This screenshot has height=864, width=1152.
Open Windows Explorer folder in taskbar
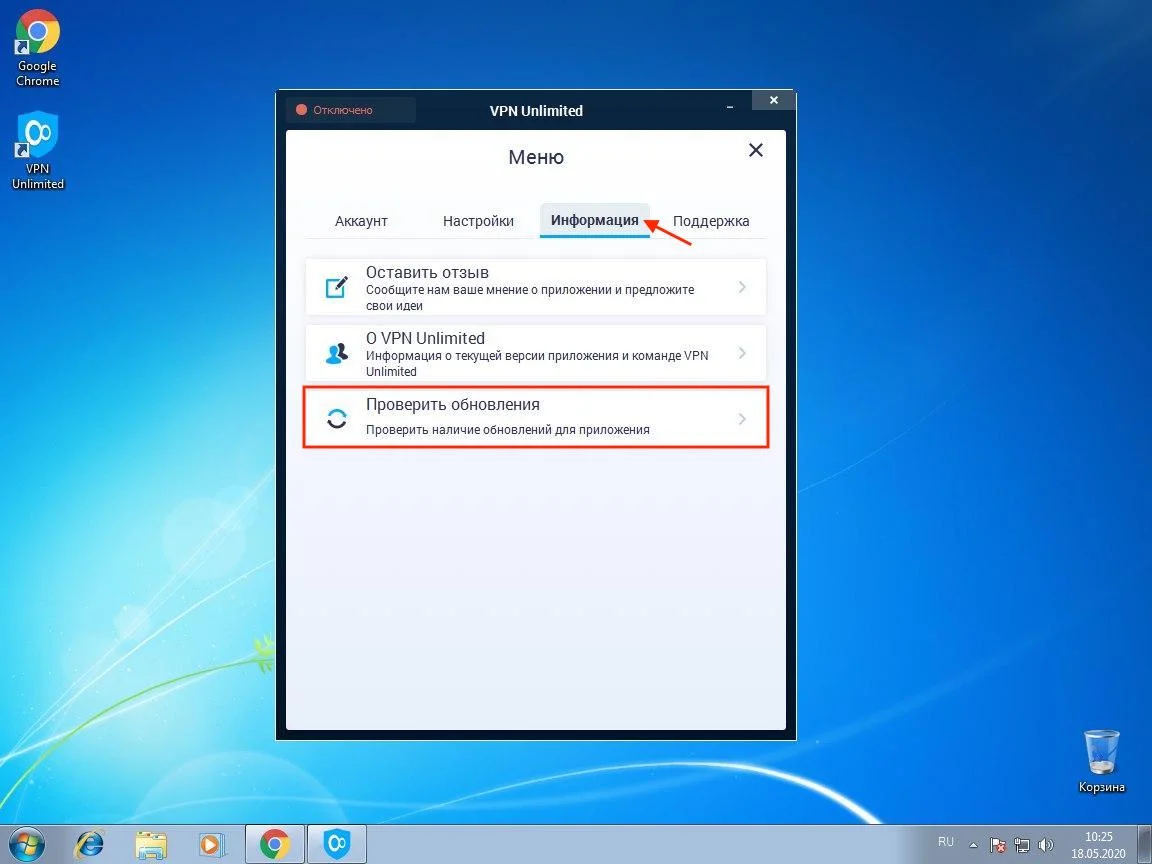point(150,844)
